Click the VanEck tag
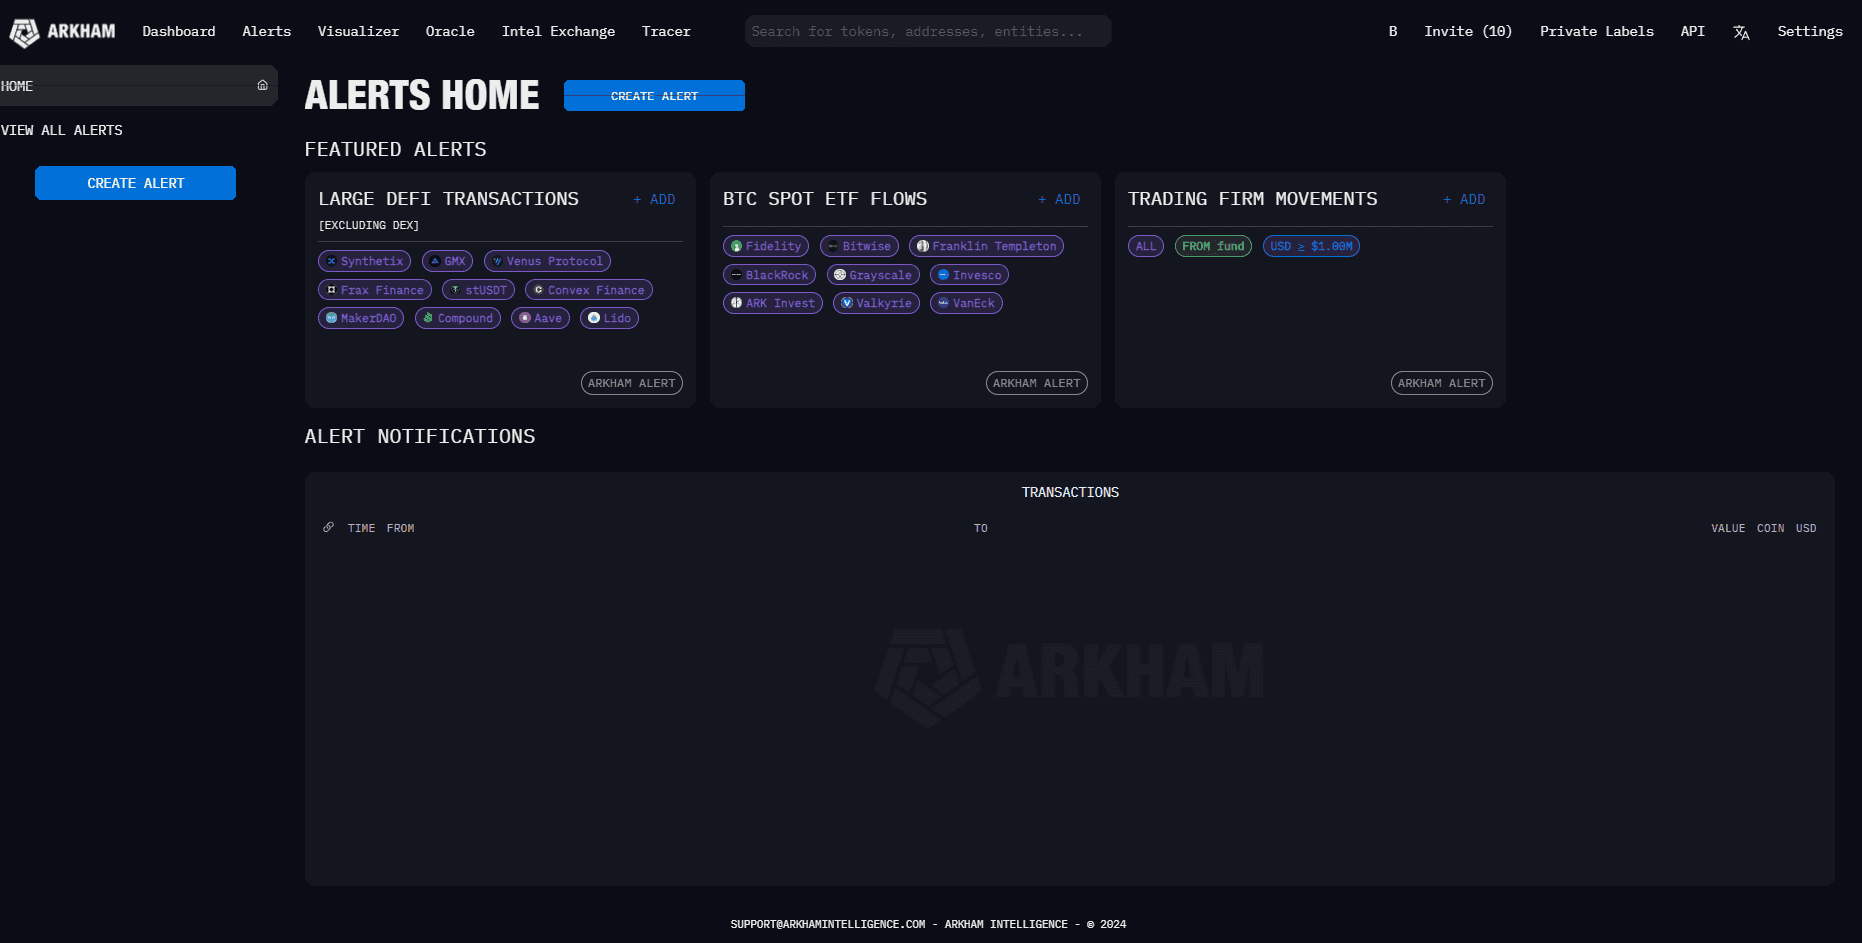This screenshot has height=943, width=1862. [x=966, y=303]
